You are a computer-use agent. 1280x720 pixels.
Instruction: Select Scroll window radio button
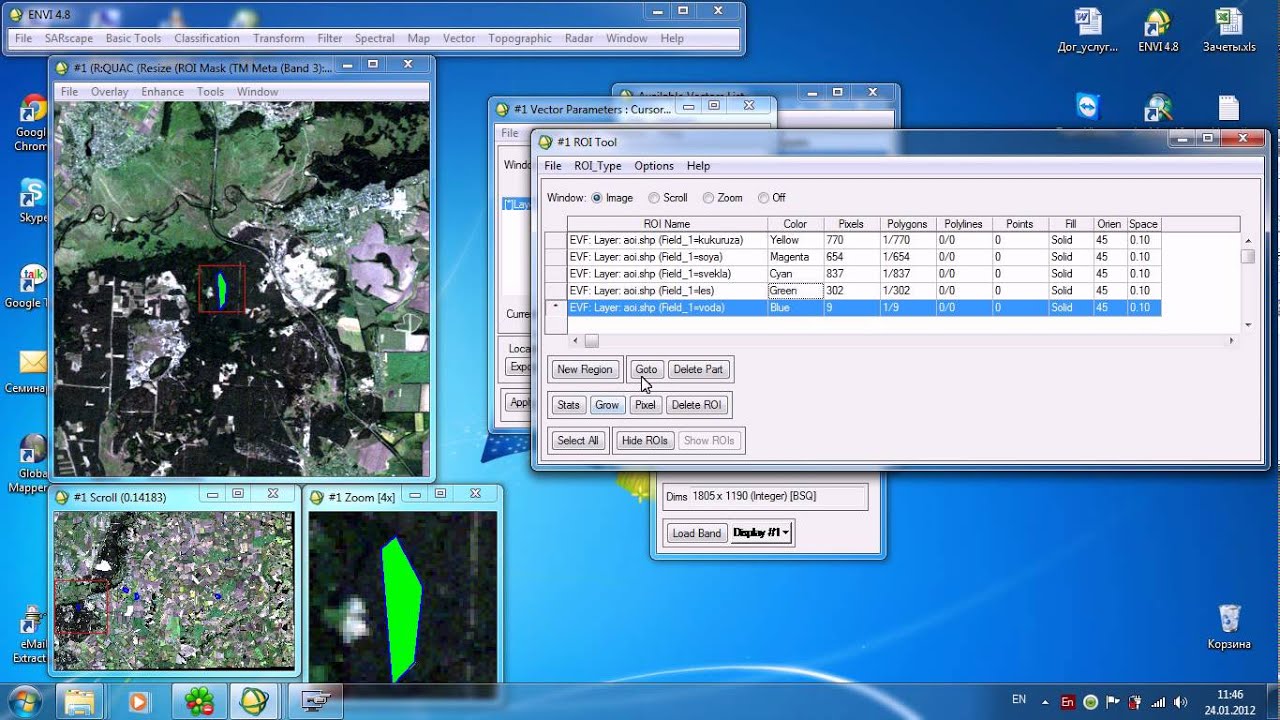[x=654, y=198]
